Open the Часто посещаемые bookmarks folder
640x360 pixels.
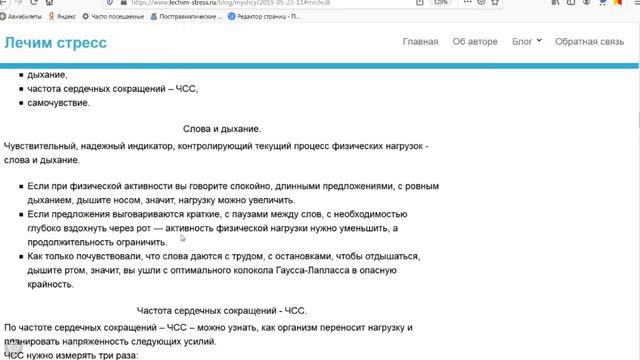click(x=113, y=17)
